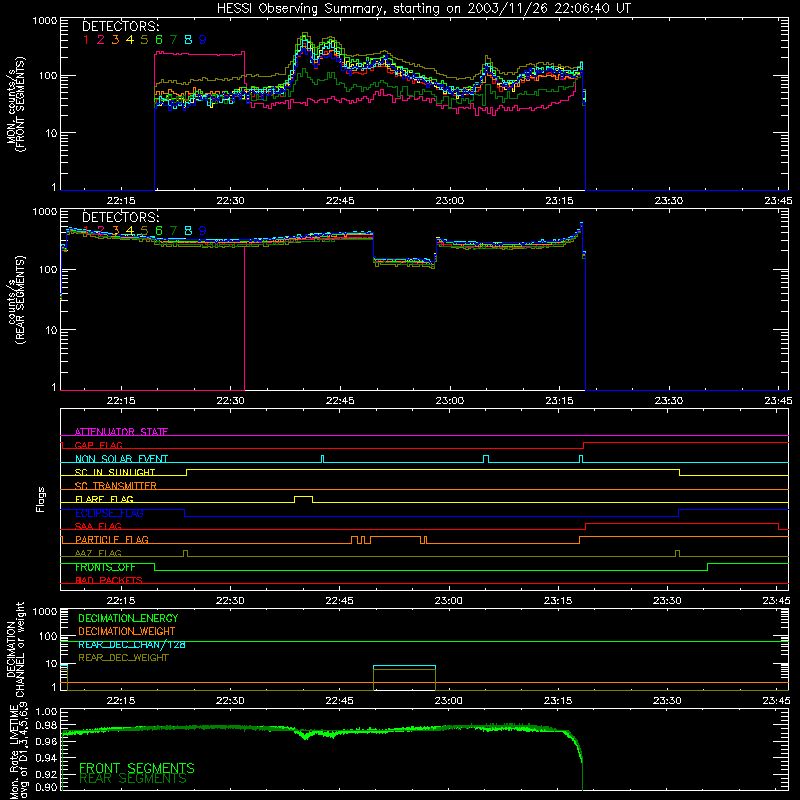Click the SC_TRANSMITTER flag label

pos(116,486)
